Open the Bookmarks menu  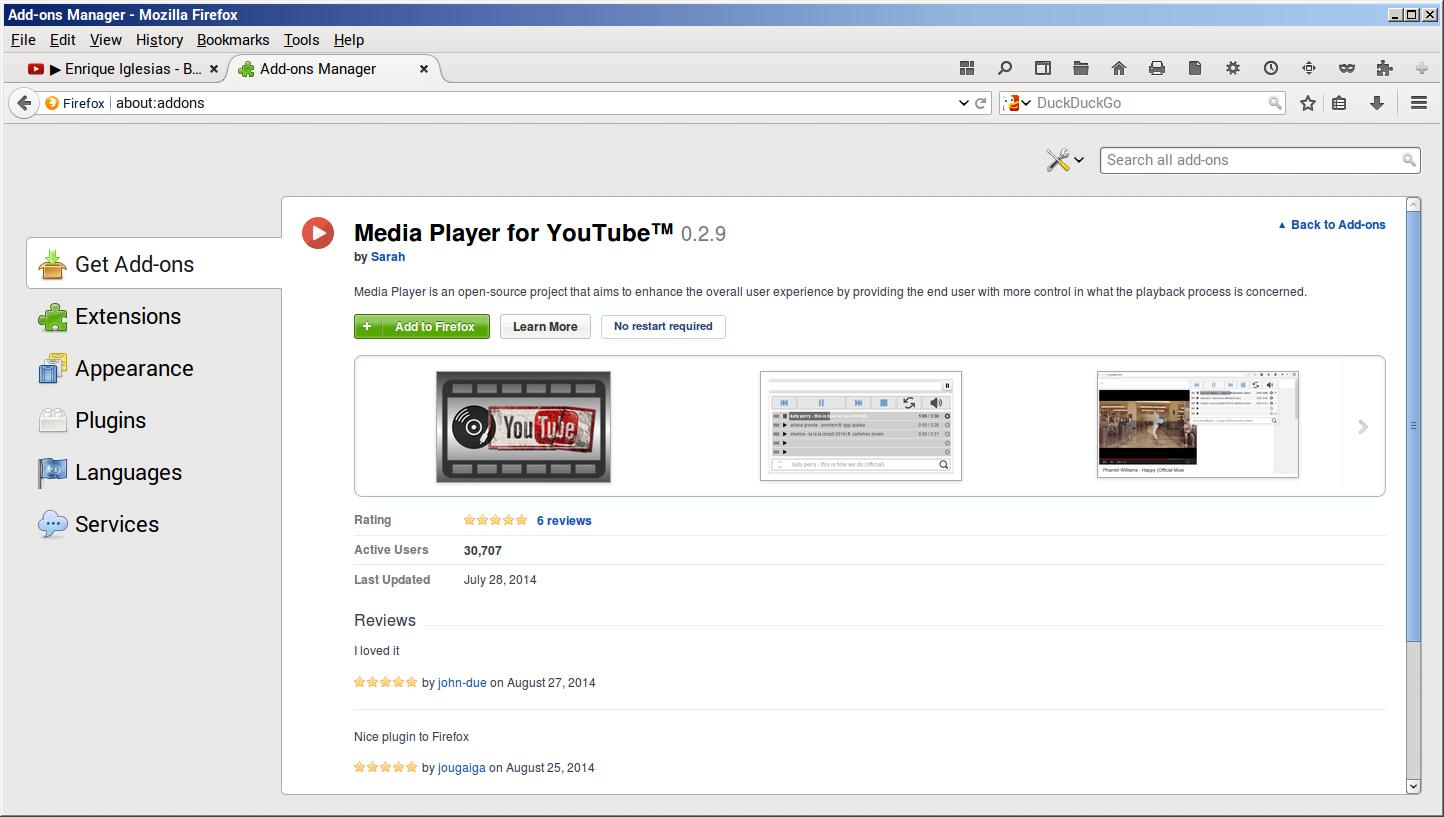point(233,40)
